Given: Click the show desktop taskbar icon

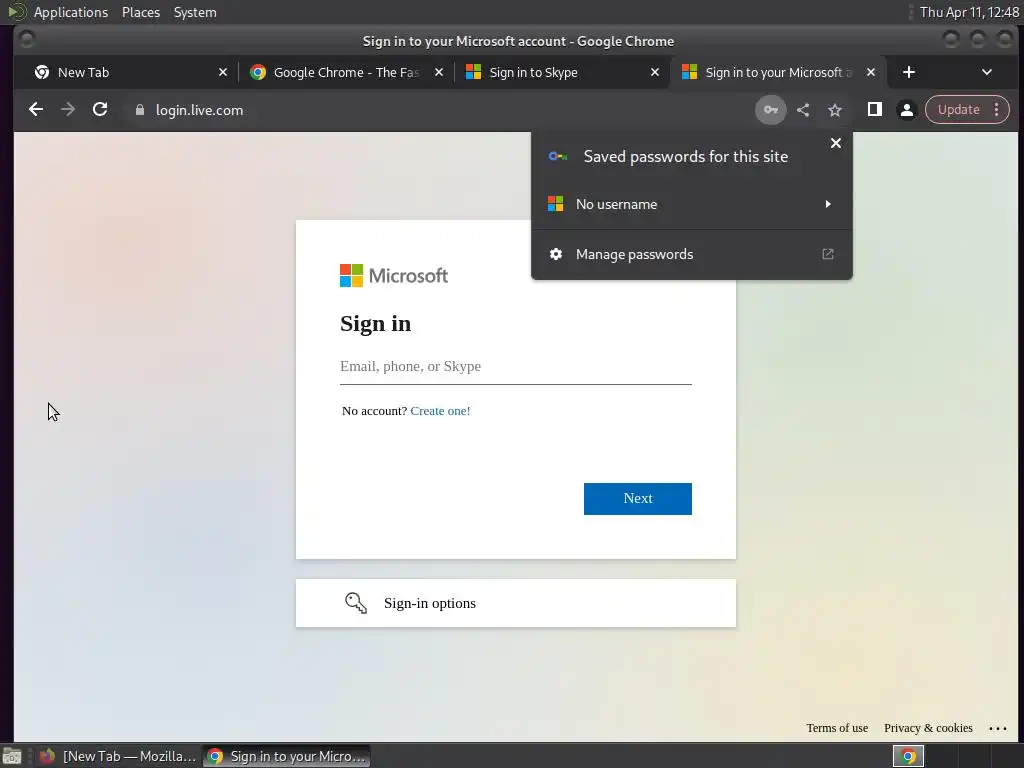Looking at the screenshot, I should (x=12, y=756).
